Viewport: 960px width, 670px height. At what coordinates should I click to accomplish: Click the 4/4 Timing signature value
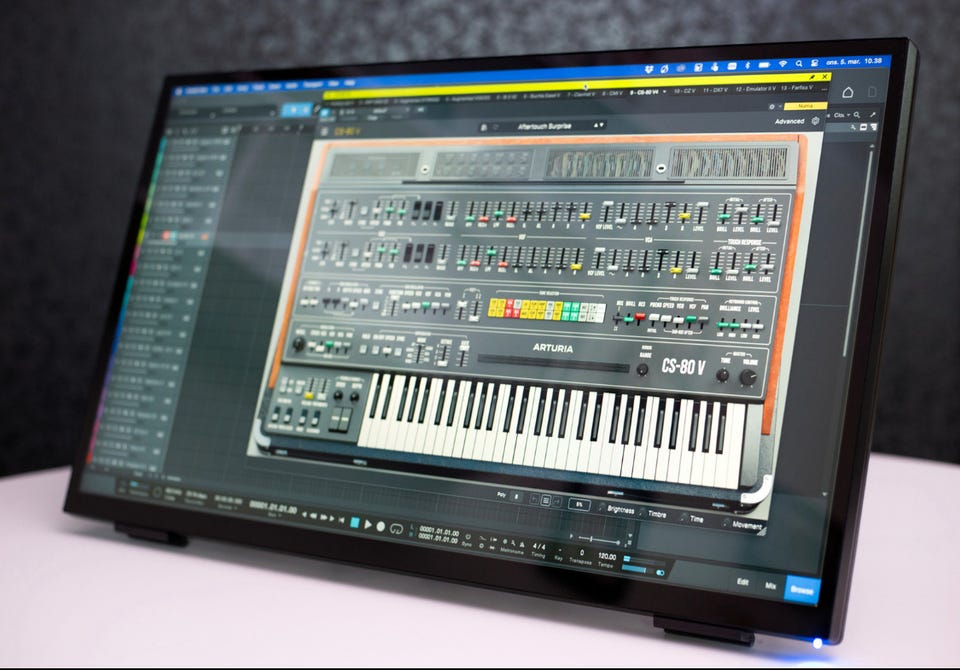pos(539,547)
